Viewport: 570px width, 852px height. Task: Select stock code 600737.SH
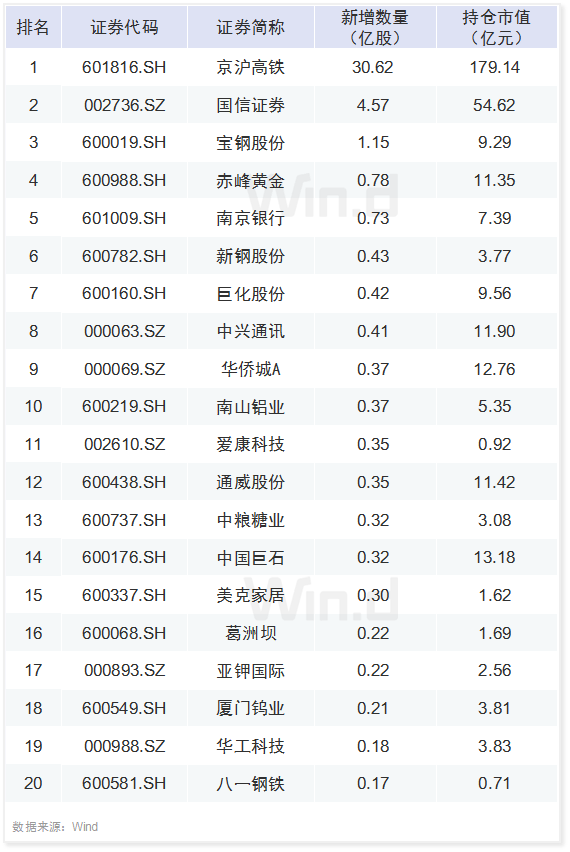pos(124,521)
